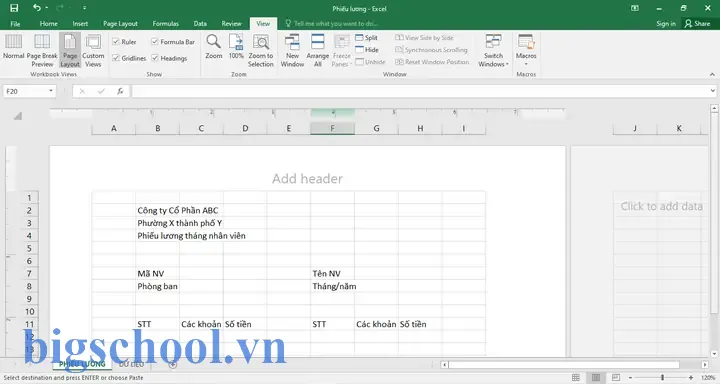Click Insert Function fx icon
This screenshot has width=720, height=384.
click(x=120, y=91)
